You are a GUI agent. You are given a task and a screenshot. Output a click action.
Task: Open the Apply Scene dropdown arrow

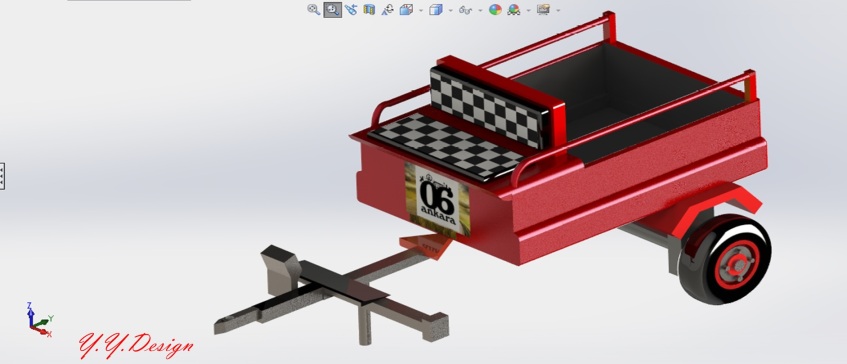528,10
